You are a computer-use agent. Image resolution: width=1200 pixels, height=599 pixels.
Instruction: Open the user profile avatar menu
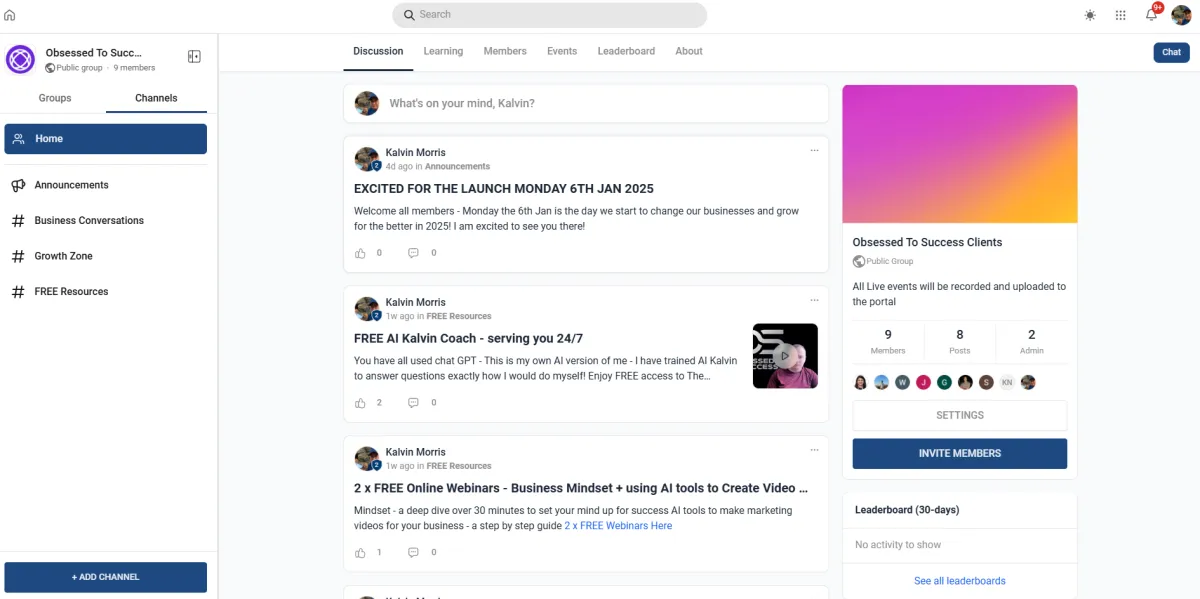pyautogui.click(x=1181, y=15)
